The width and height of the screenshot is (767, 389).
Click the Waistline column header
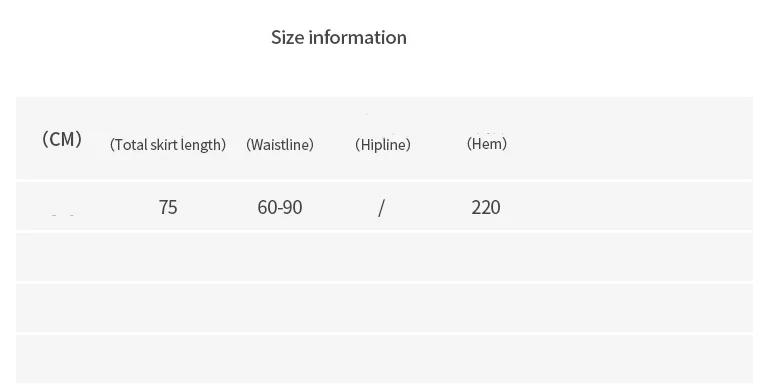tap(280, 144)
